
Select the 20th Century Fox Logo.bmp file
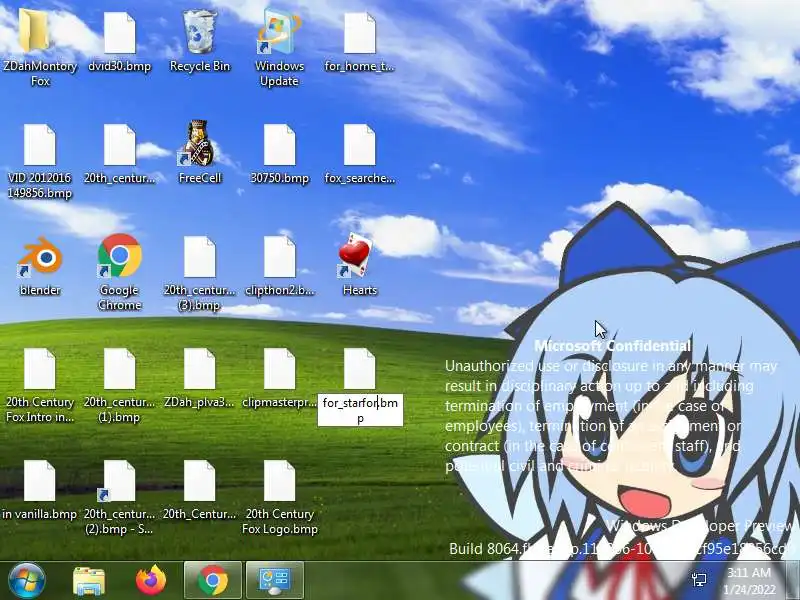click(279, 481)
